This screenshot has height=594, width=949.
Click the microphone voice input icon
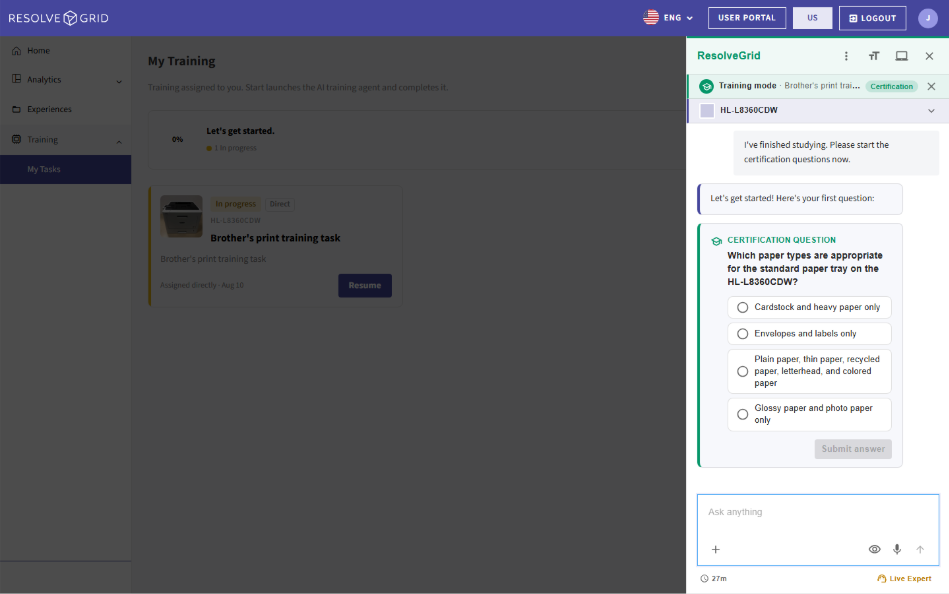pyautogui.click(x=897, y=549)
